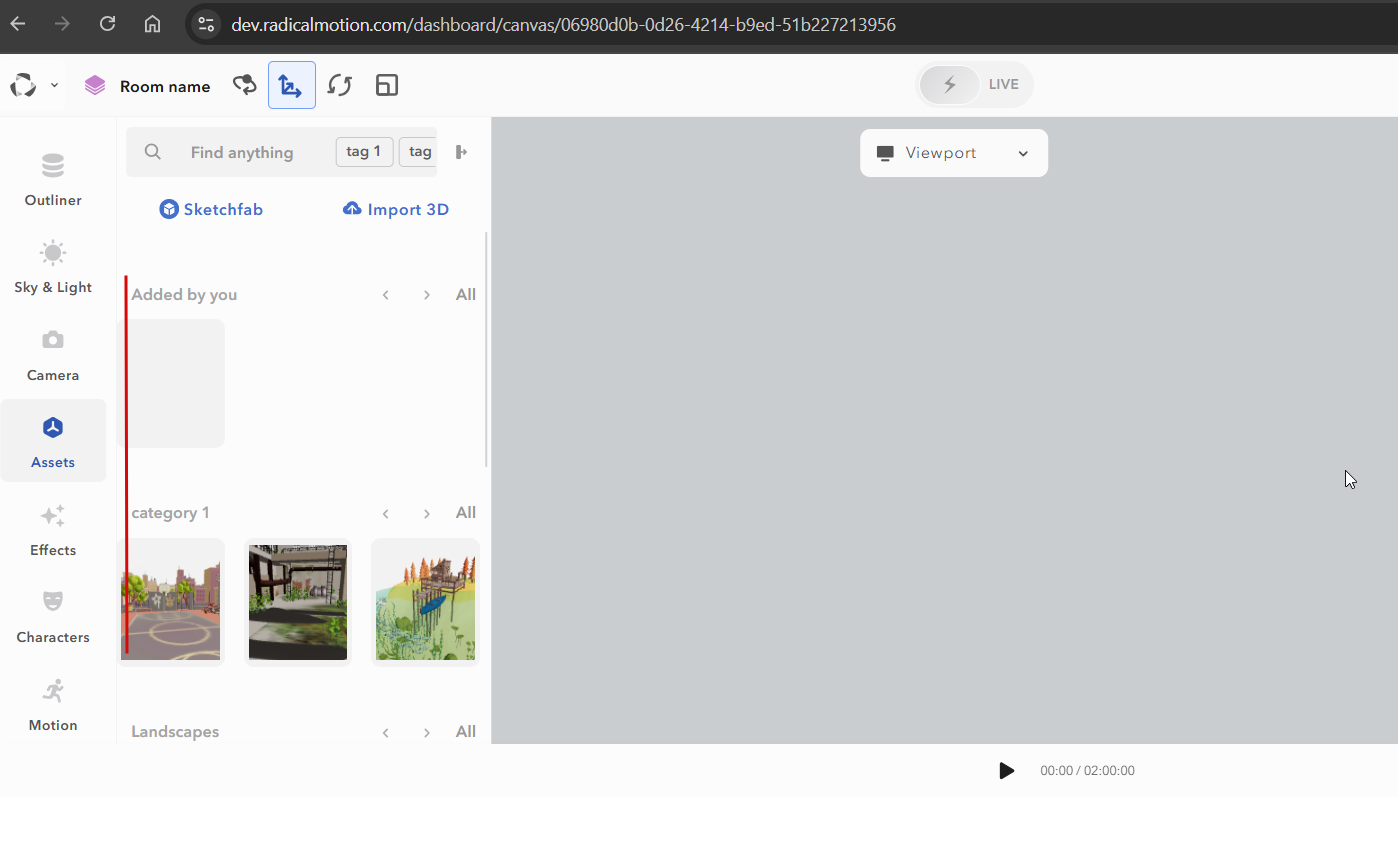Go to next in category 1
Screen dimensions: 1398x858
427,513
